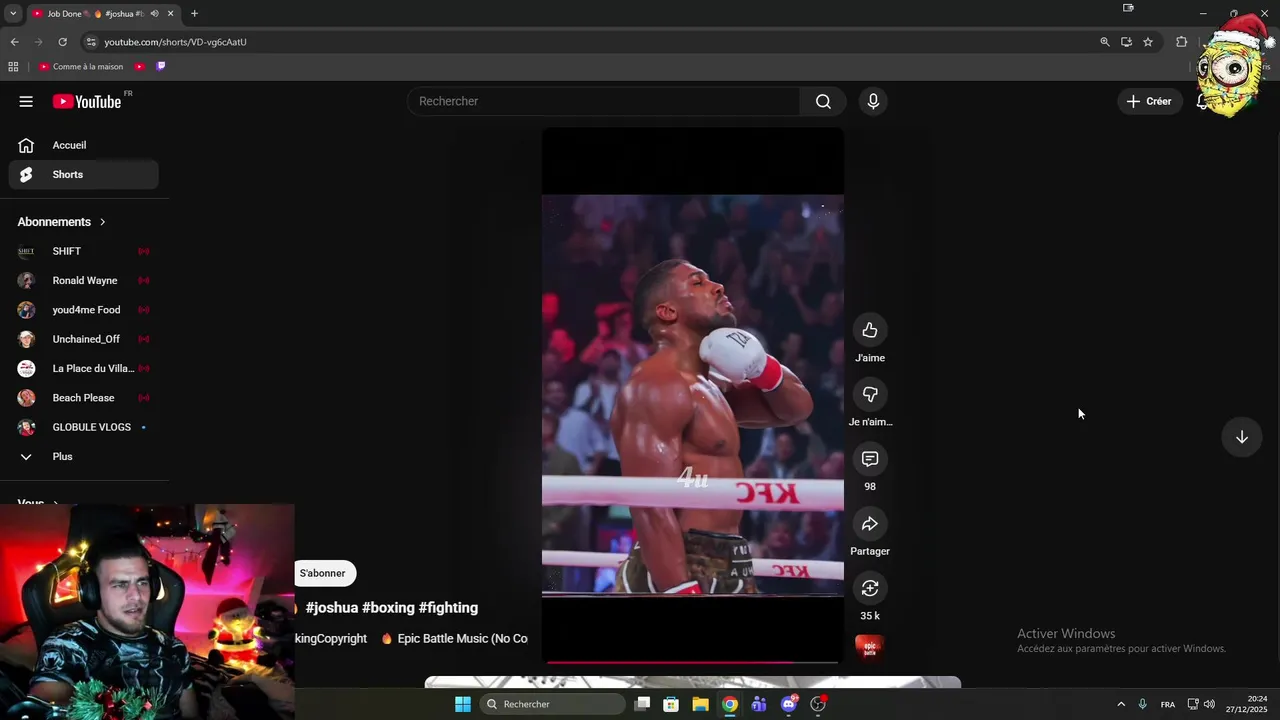This screenshot has width=1280, height=720.
Task: Expand subscriptions list with Plus
Action: point(84,456)
